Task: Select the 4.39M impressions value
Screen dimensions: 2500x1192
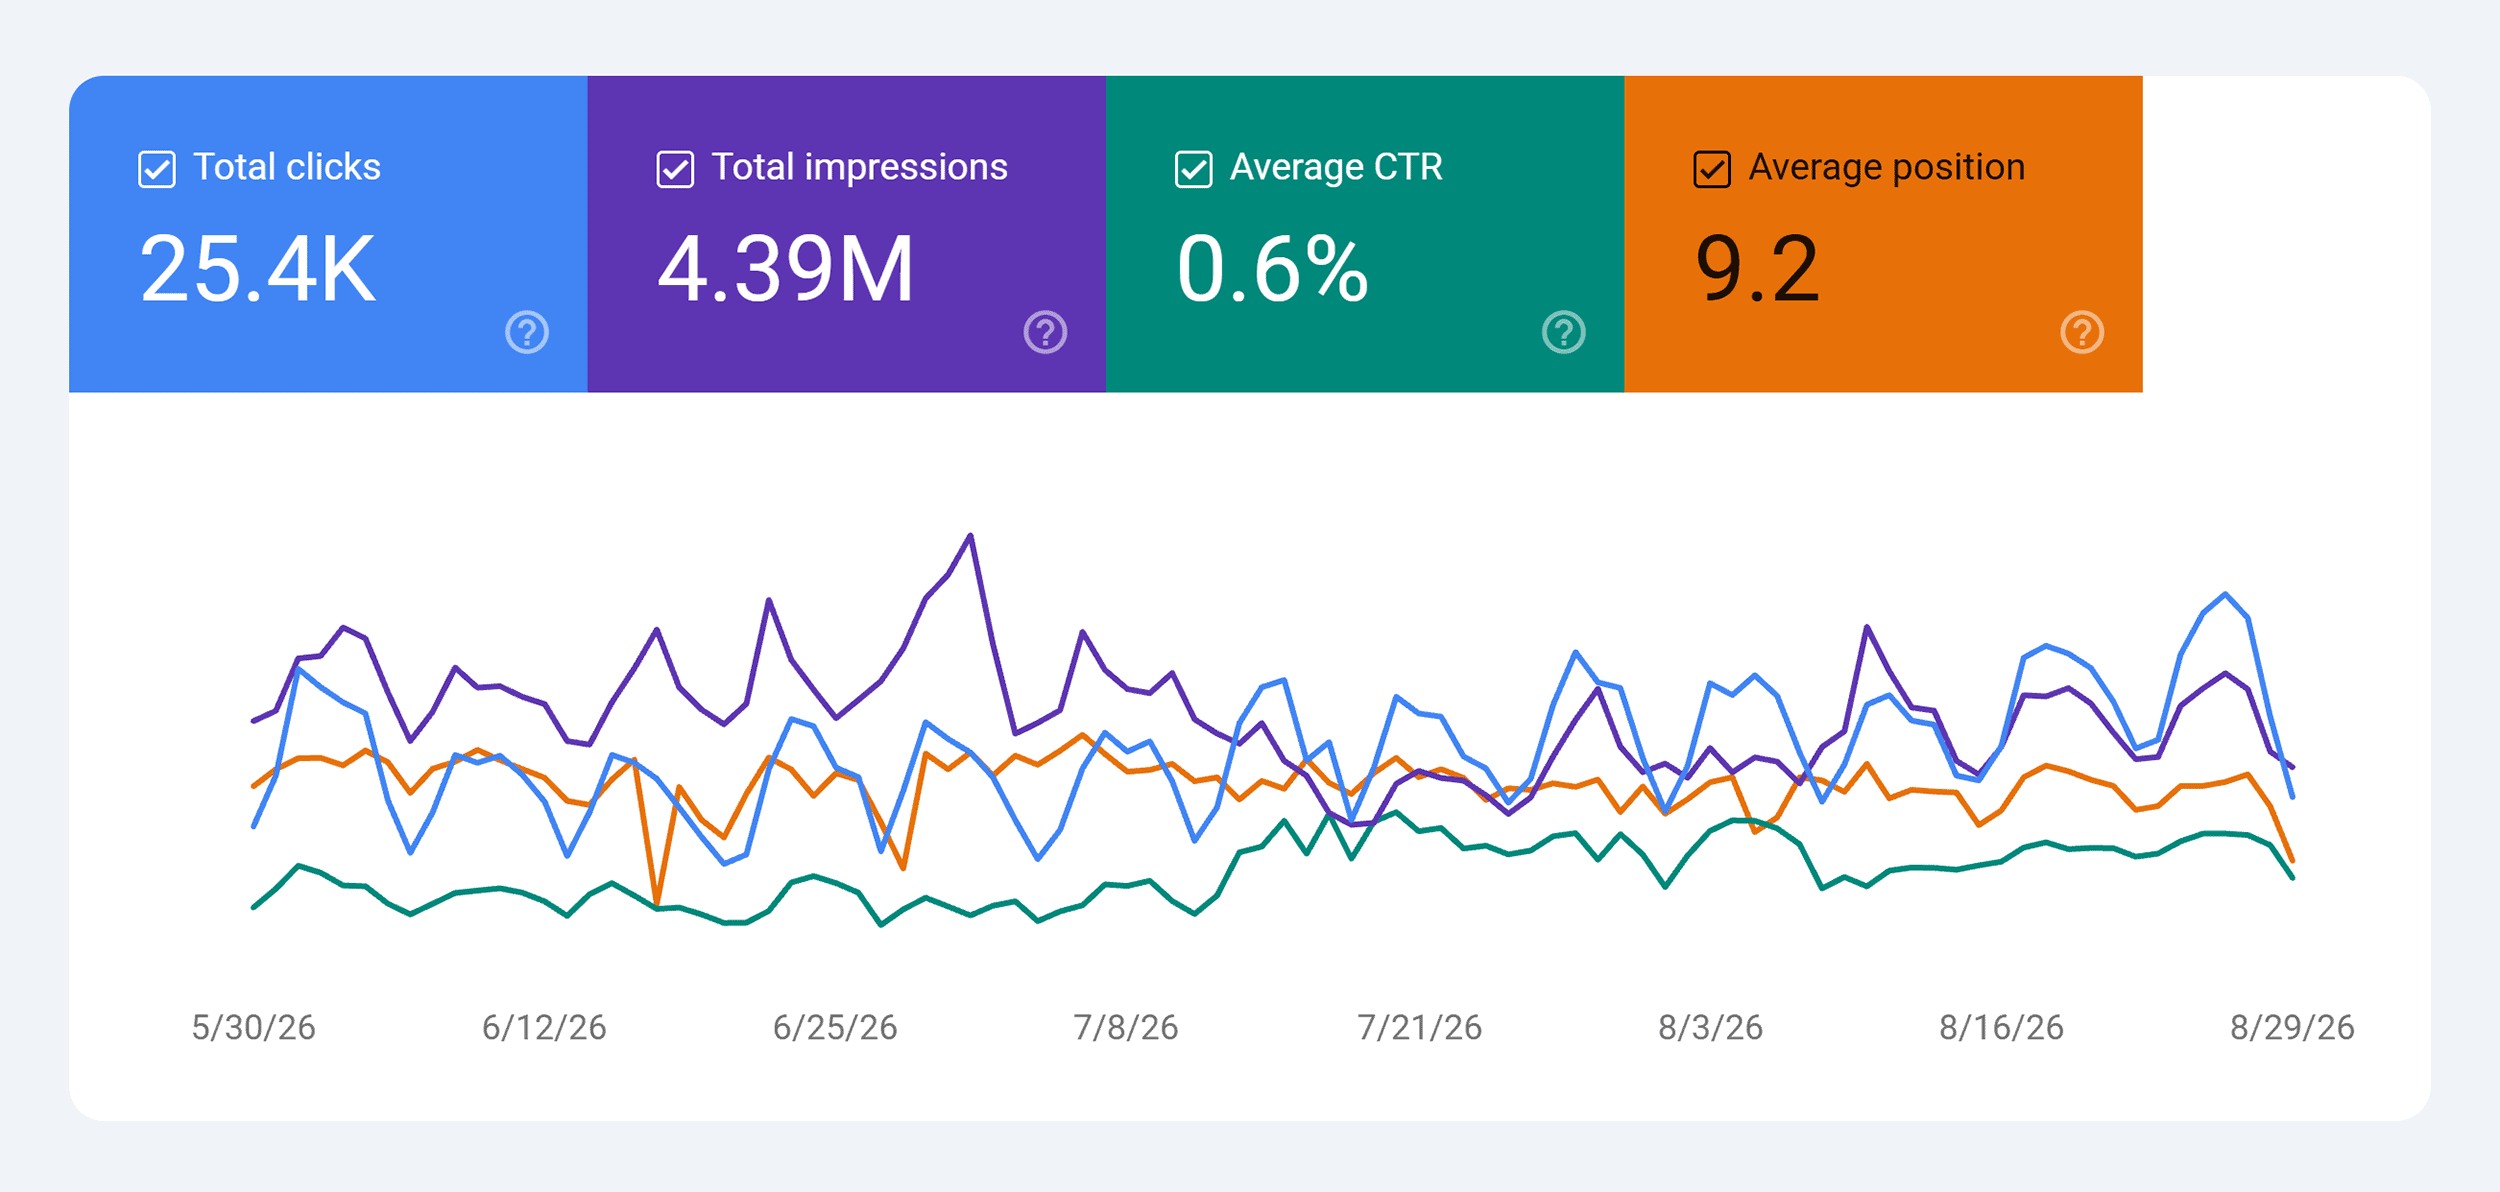Action: (x=786, y=268)
